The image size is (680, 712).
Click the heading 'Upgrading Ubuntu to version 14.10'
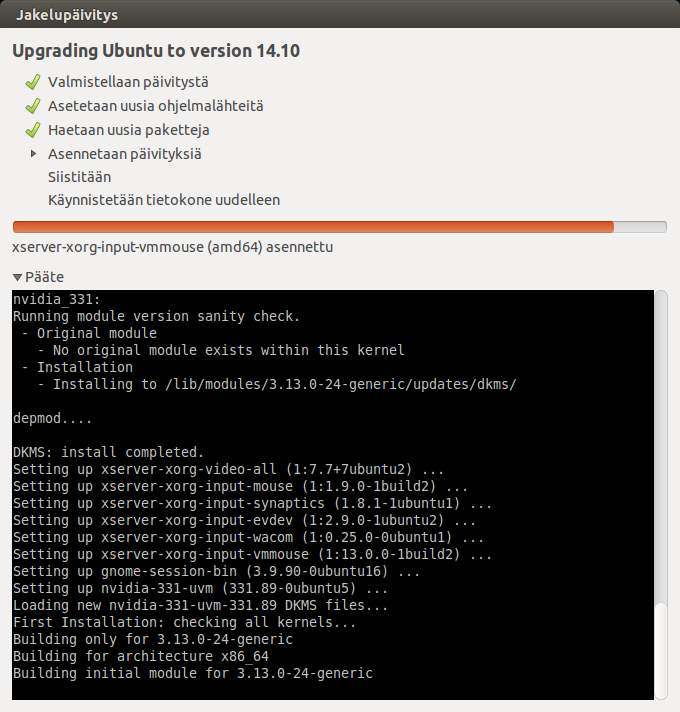coord(156,51)
